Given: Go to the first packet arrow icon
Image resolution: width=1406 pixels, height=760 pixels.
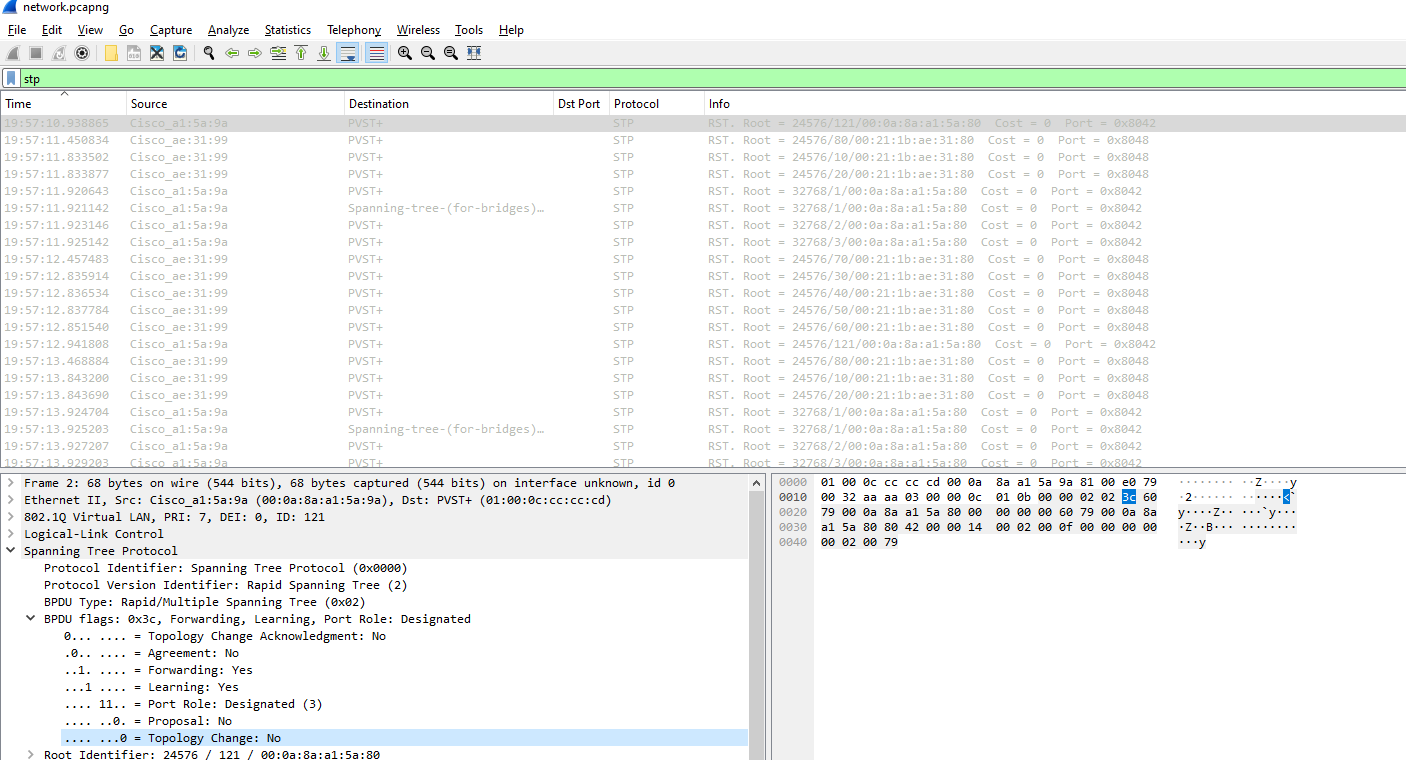Looking at the screenshot, I should 301,53.
